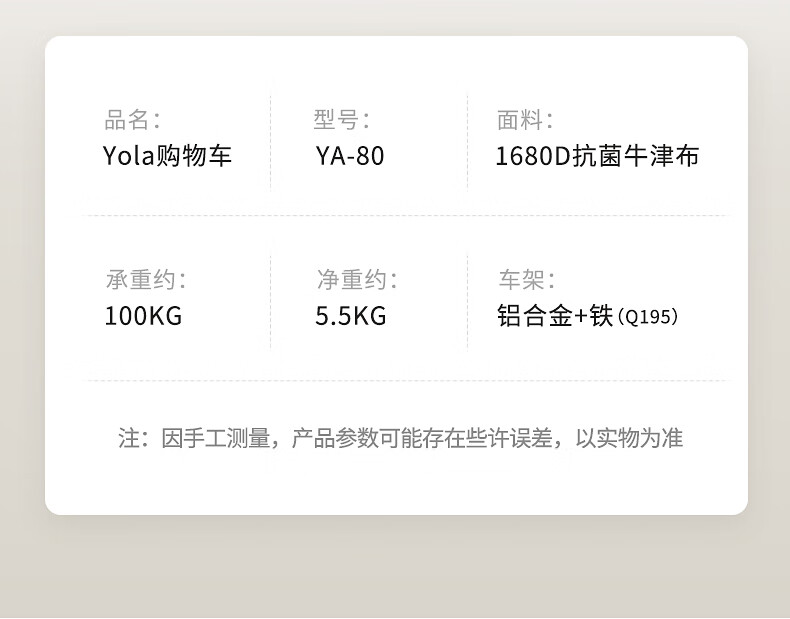Select the YA-80 model value

(x=349, y=156)
